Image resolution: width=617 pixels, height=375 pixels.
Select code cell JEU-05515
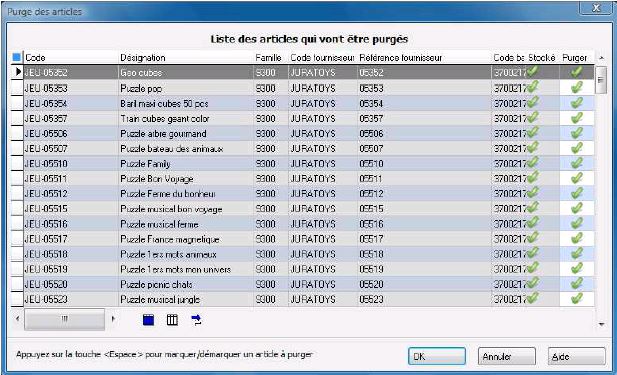point(71,209)
